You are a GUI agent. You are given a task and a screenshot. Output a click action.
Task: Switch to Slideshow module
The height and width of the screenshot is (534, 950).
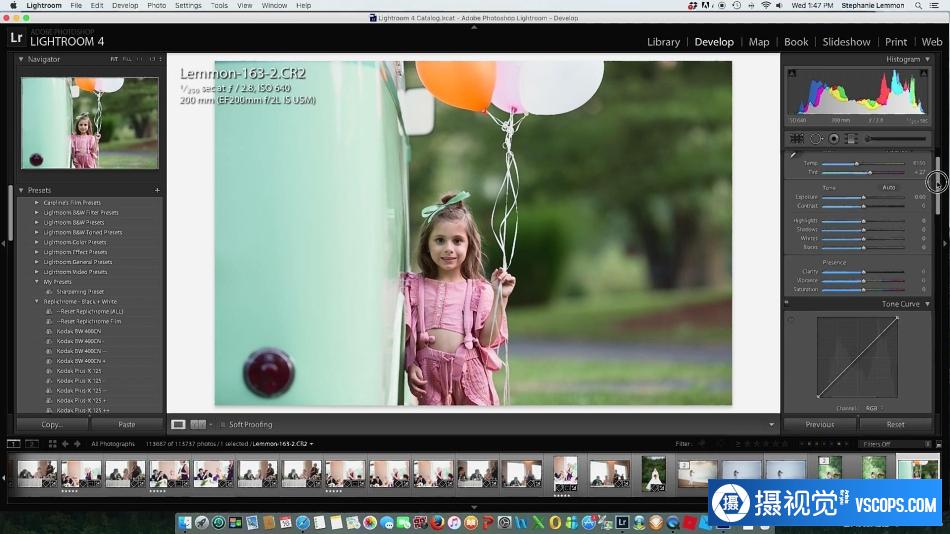click(846, 42)
